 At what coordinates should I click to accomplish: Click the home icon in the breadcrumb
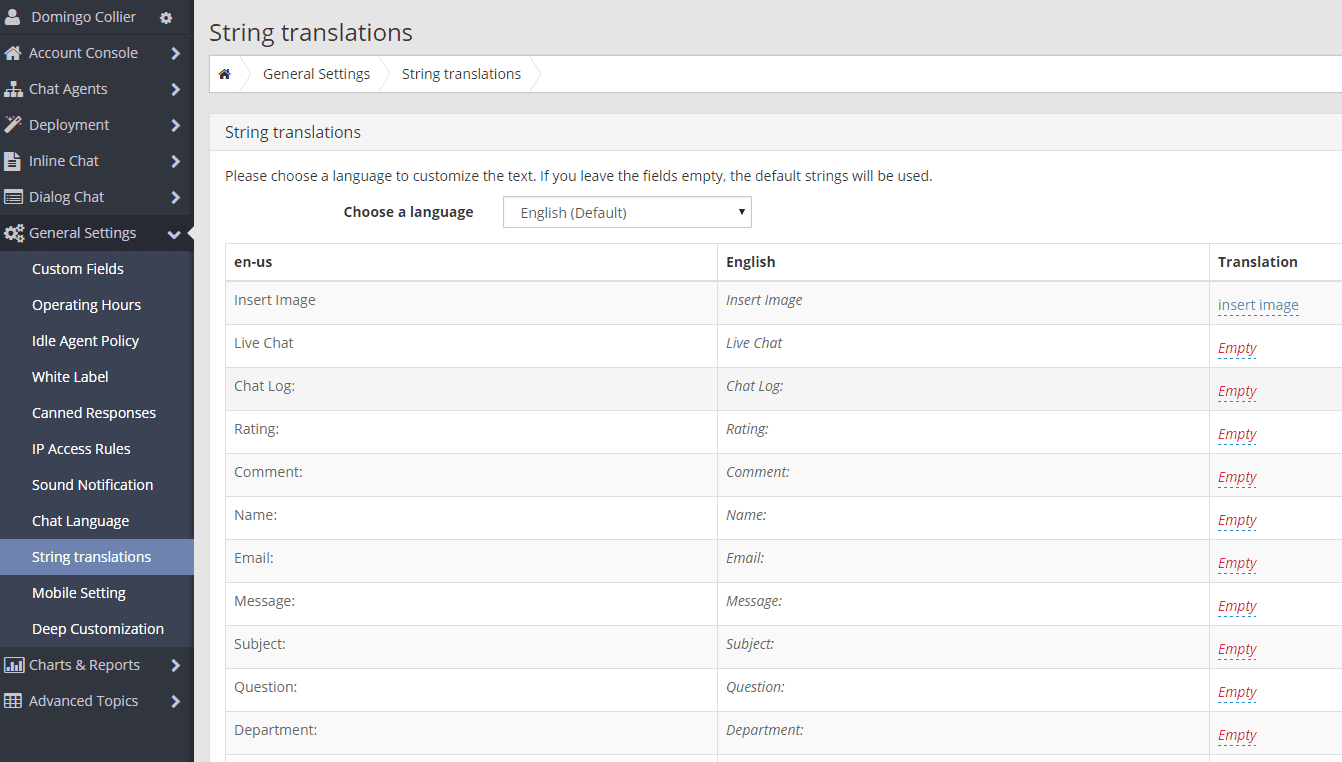pos(225,73)
